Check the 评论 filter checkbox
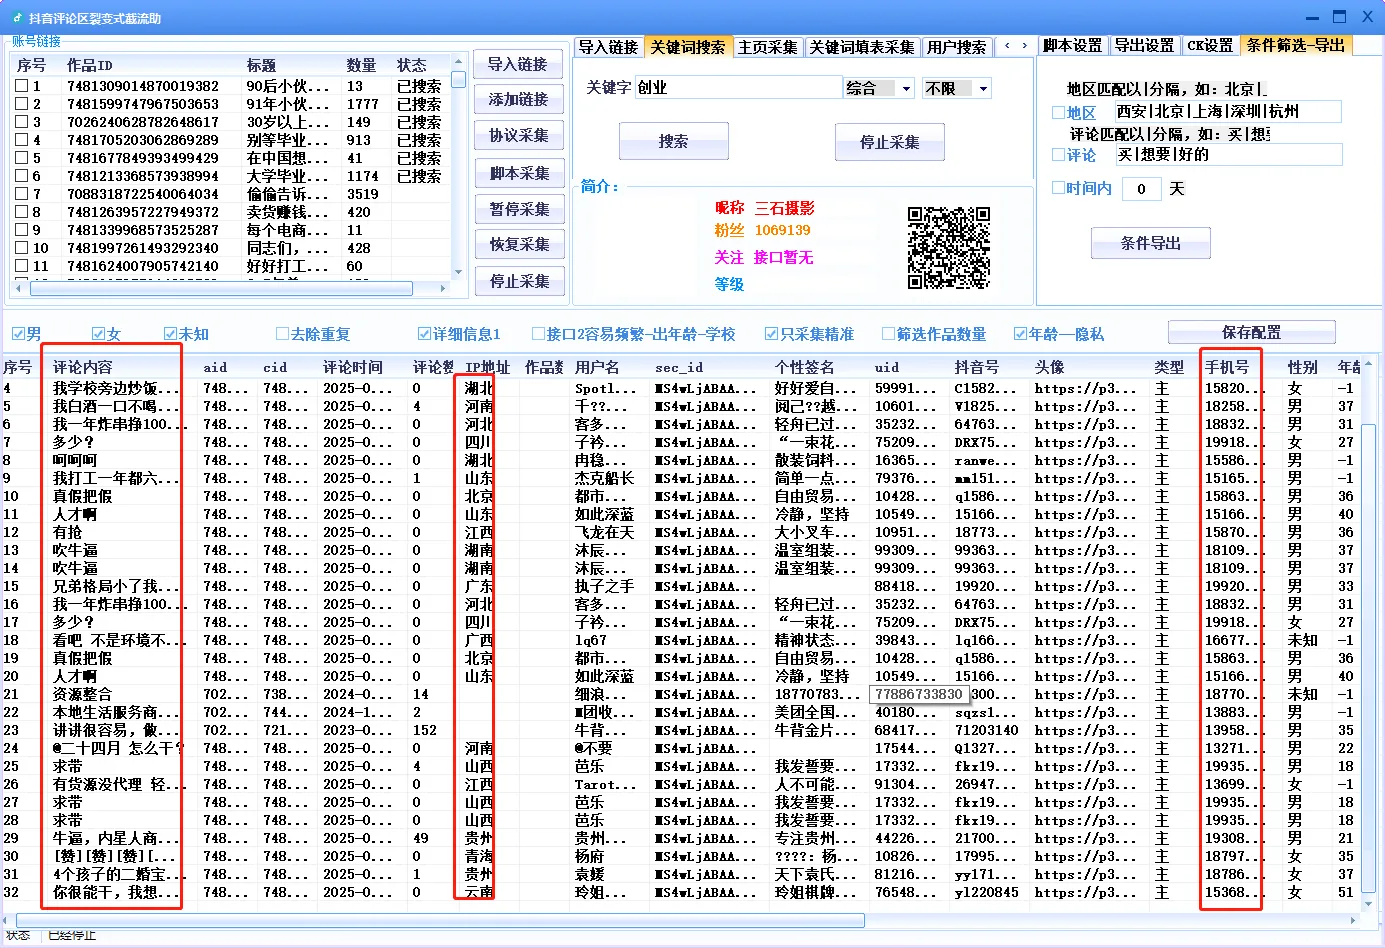This screenshot has width=1385, height=948. pos(1057,155)
